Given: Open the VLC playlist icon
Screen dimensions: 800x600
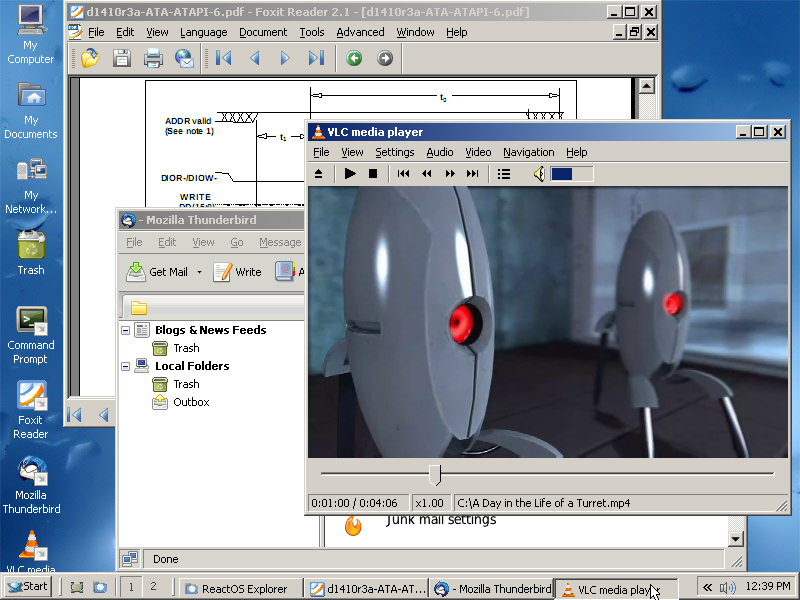Looking at the screenshot, I should coord(504,174).
